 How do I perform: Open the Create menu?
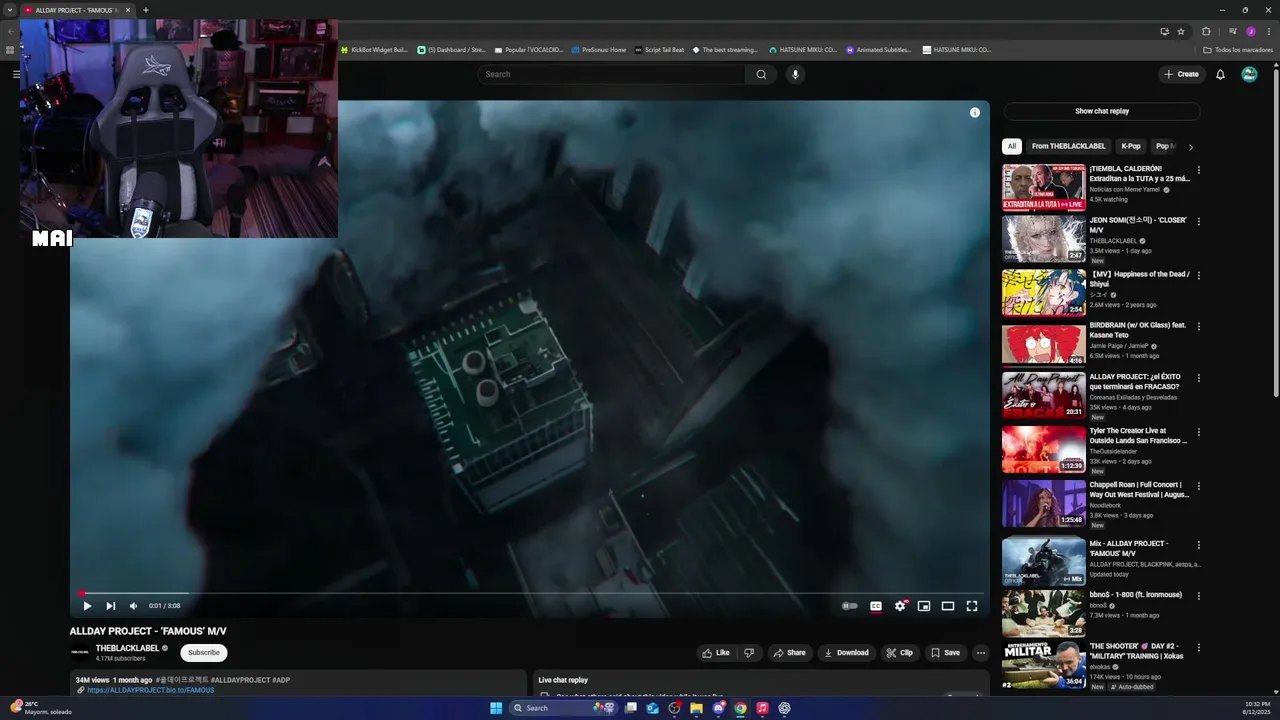1181,74
